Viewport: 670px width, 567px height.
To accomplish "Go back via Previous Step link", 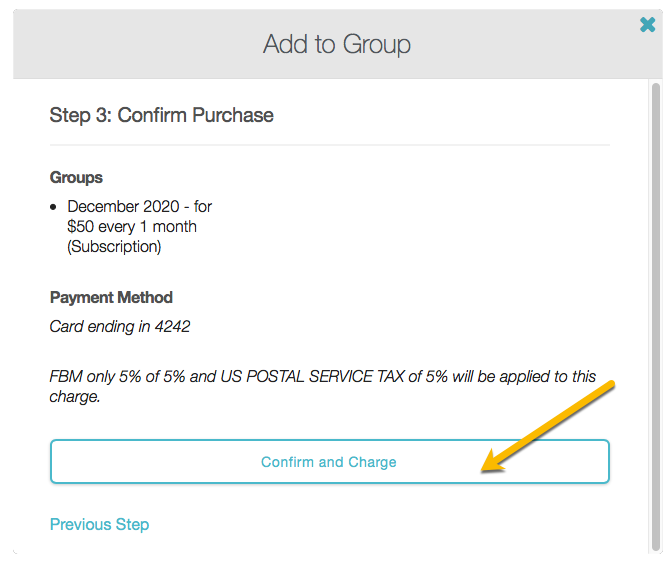I will (99, 524).
